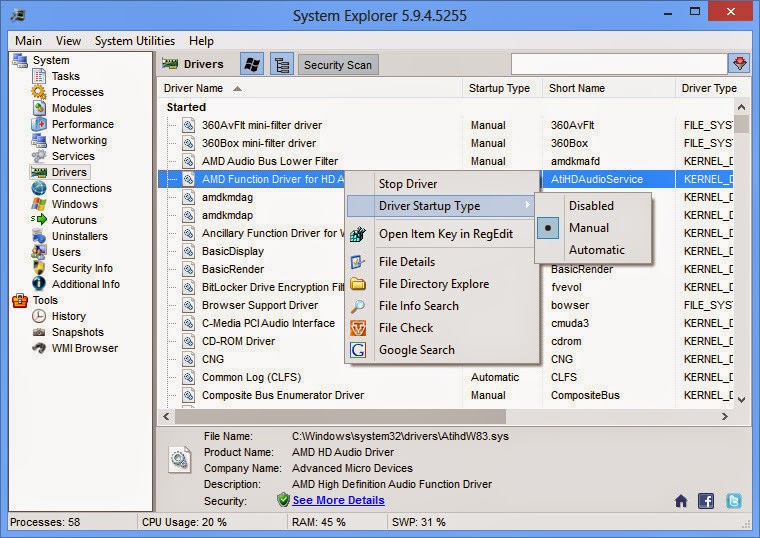Open the Processes view
Viewport: 760px width, 538px height.
pos(78,92)
